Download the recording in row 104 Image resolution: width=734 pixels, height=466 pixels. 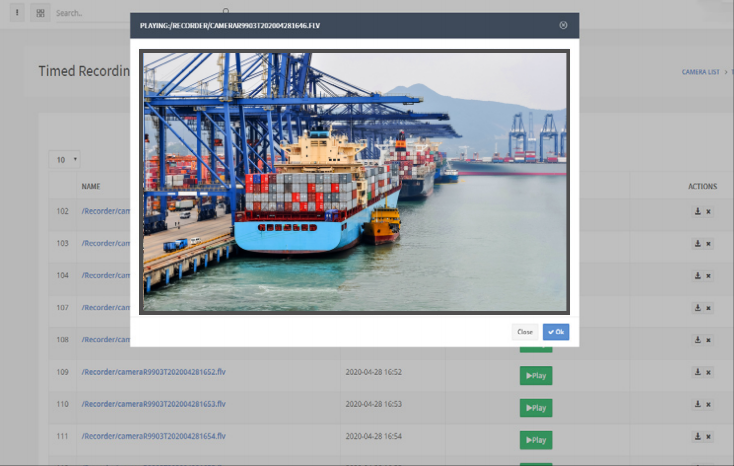click(697, 276)
